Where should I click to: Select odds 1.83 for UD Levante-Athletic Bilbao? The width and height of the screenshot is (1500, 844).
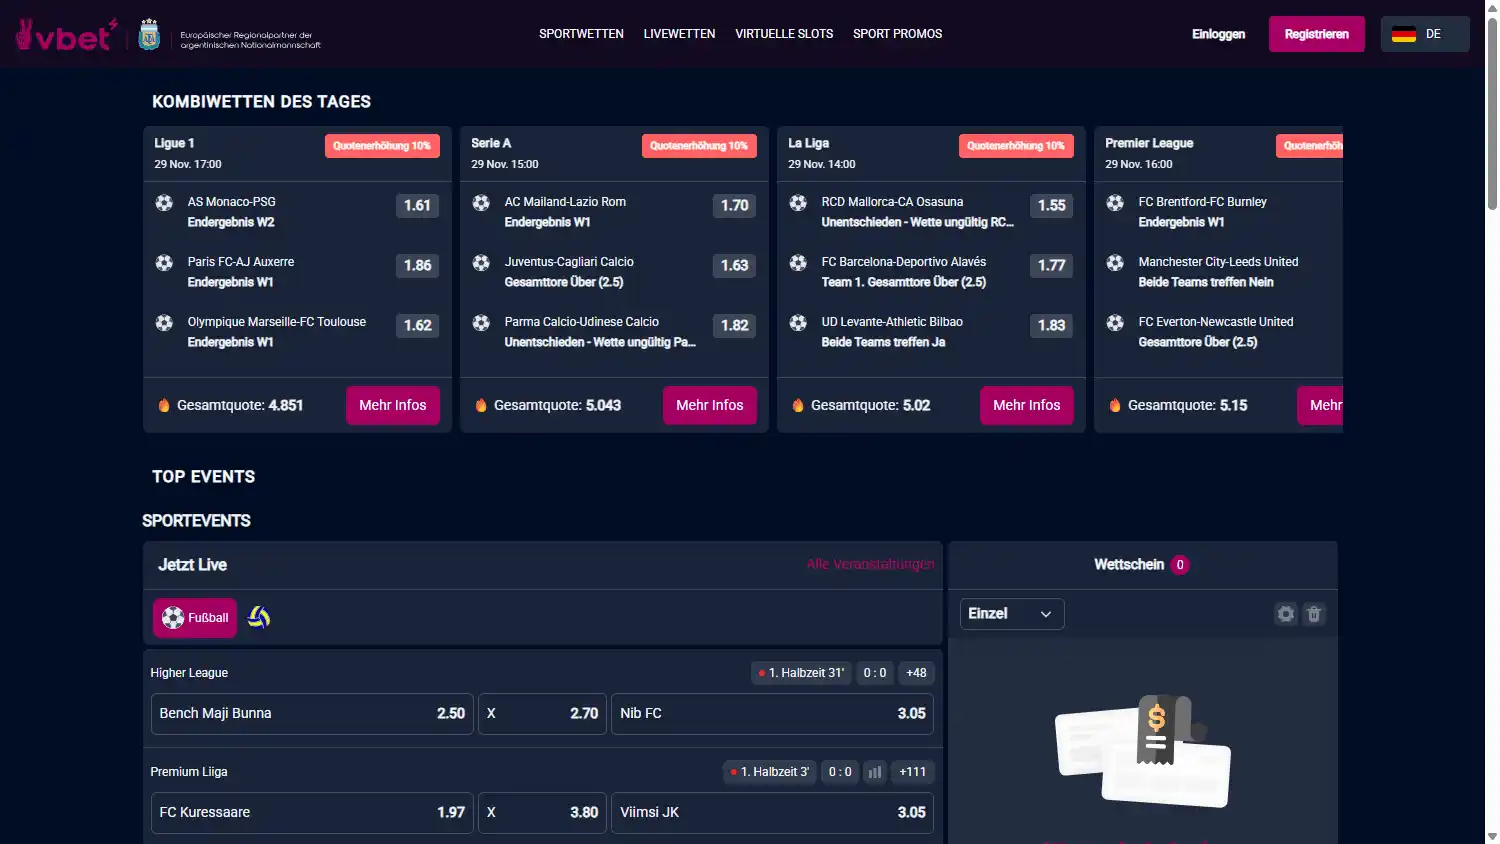tap(1052, 326)
